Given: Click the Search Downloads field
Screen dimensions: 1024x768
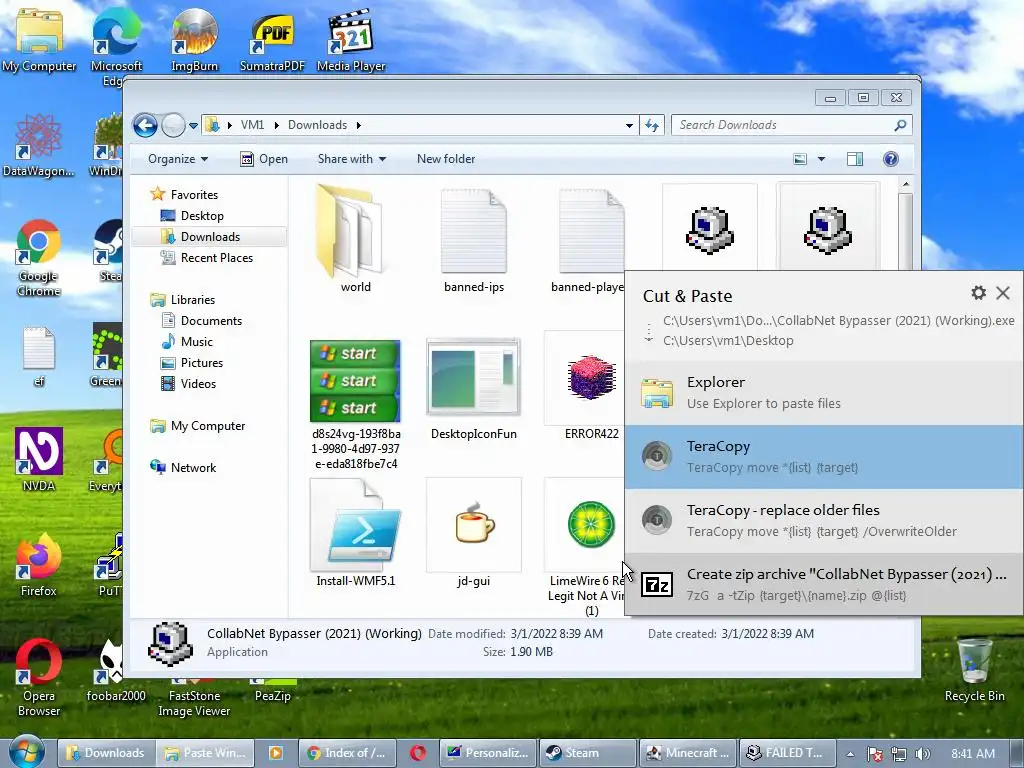Looking at the screenshot, I should 791,125.
